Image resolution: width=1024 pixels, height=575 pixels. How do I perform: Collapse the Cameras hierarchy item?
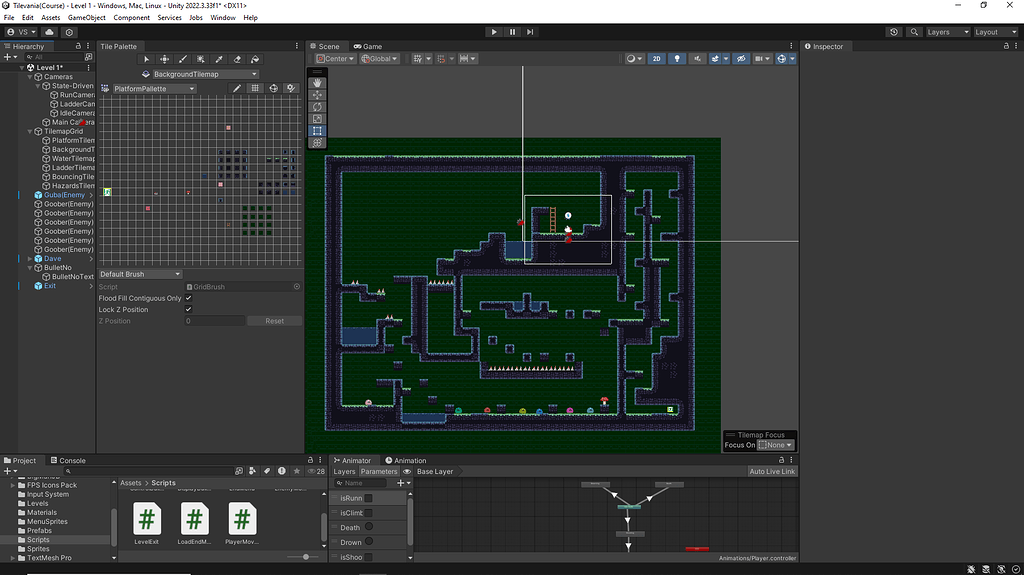(29, 76)
